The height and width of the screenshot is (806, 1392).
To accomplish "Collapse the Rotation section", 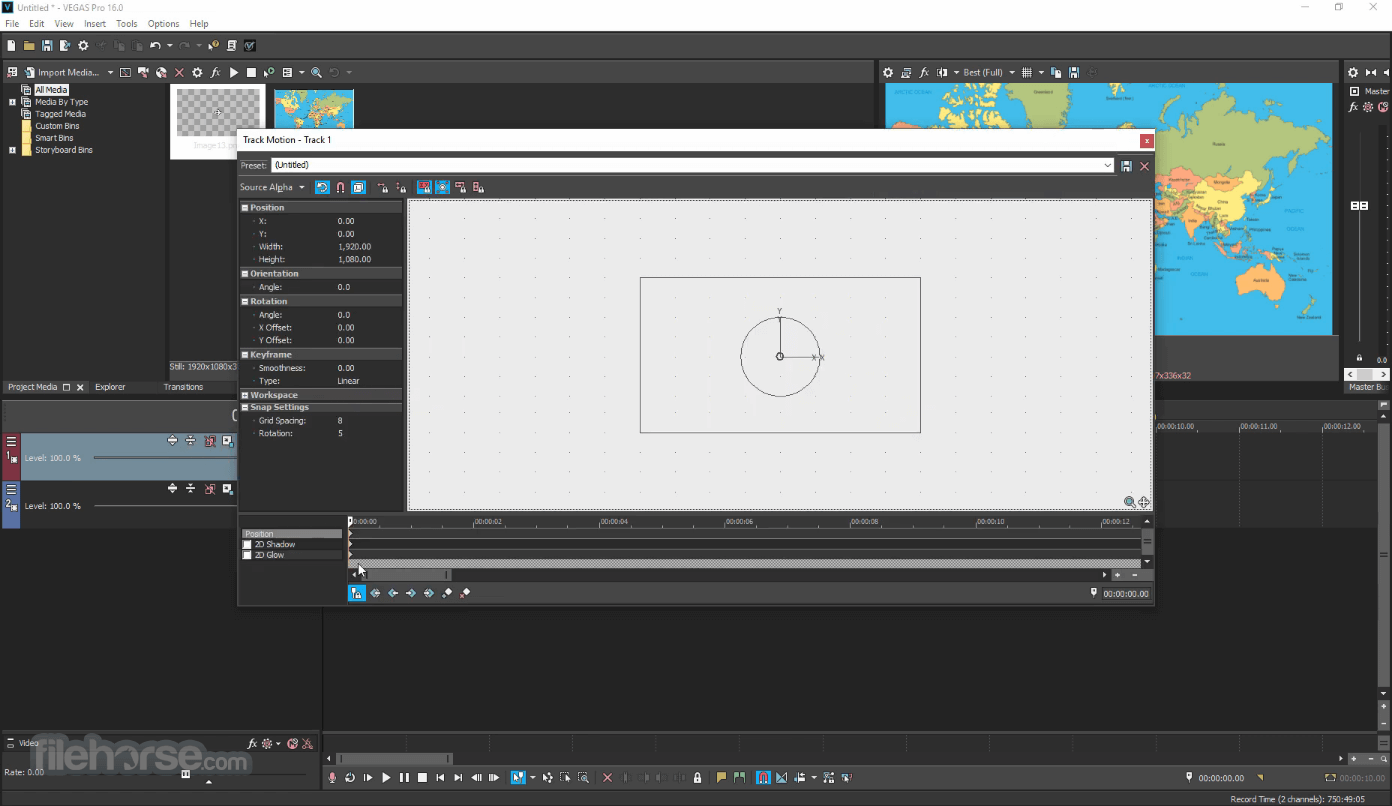I will coord(245,301).
